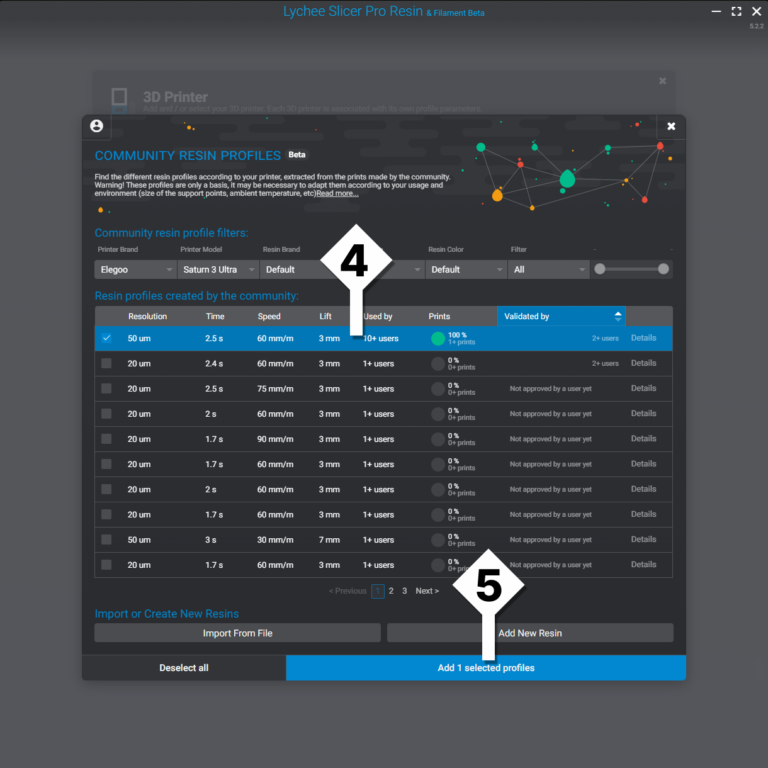Click the '100 %' prints value
The width and height of the screenshot is (768, 768).
(457, 335)
